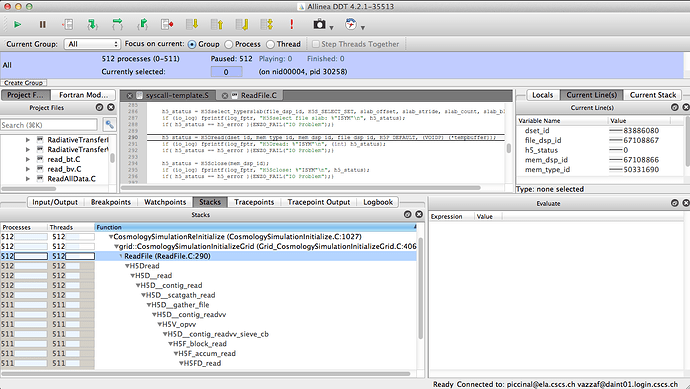Viewport: 690px width, 389px height.
Task: Expand the read_bv.C tree item
Action: coord(28,169)
